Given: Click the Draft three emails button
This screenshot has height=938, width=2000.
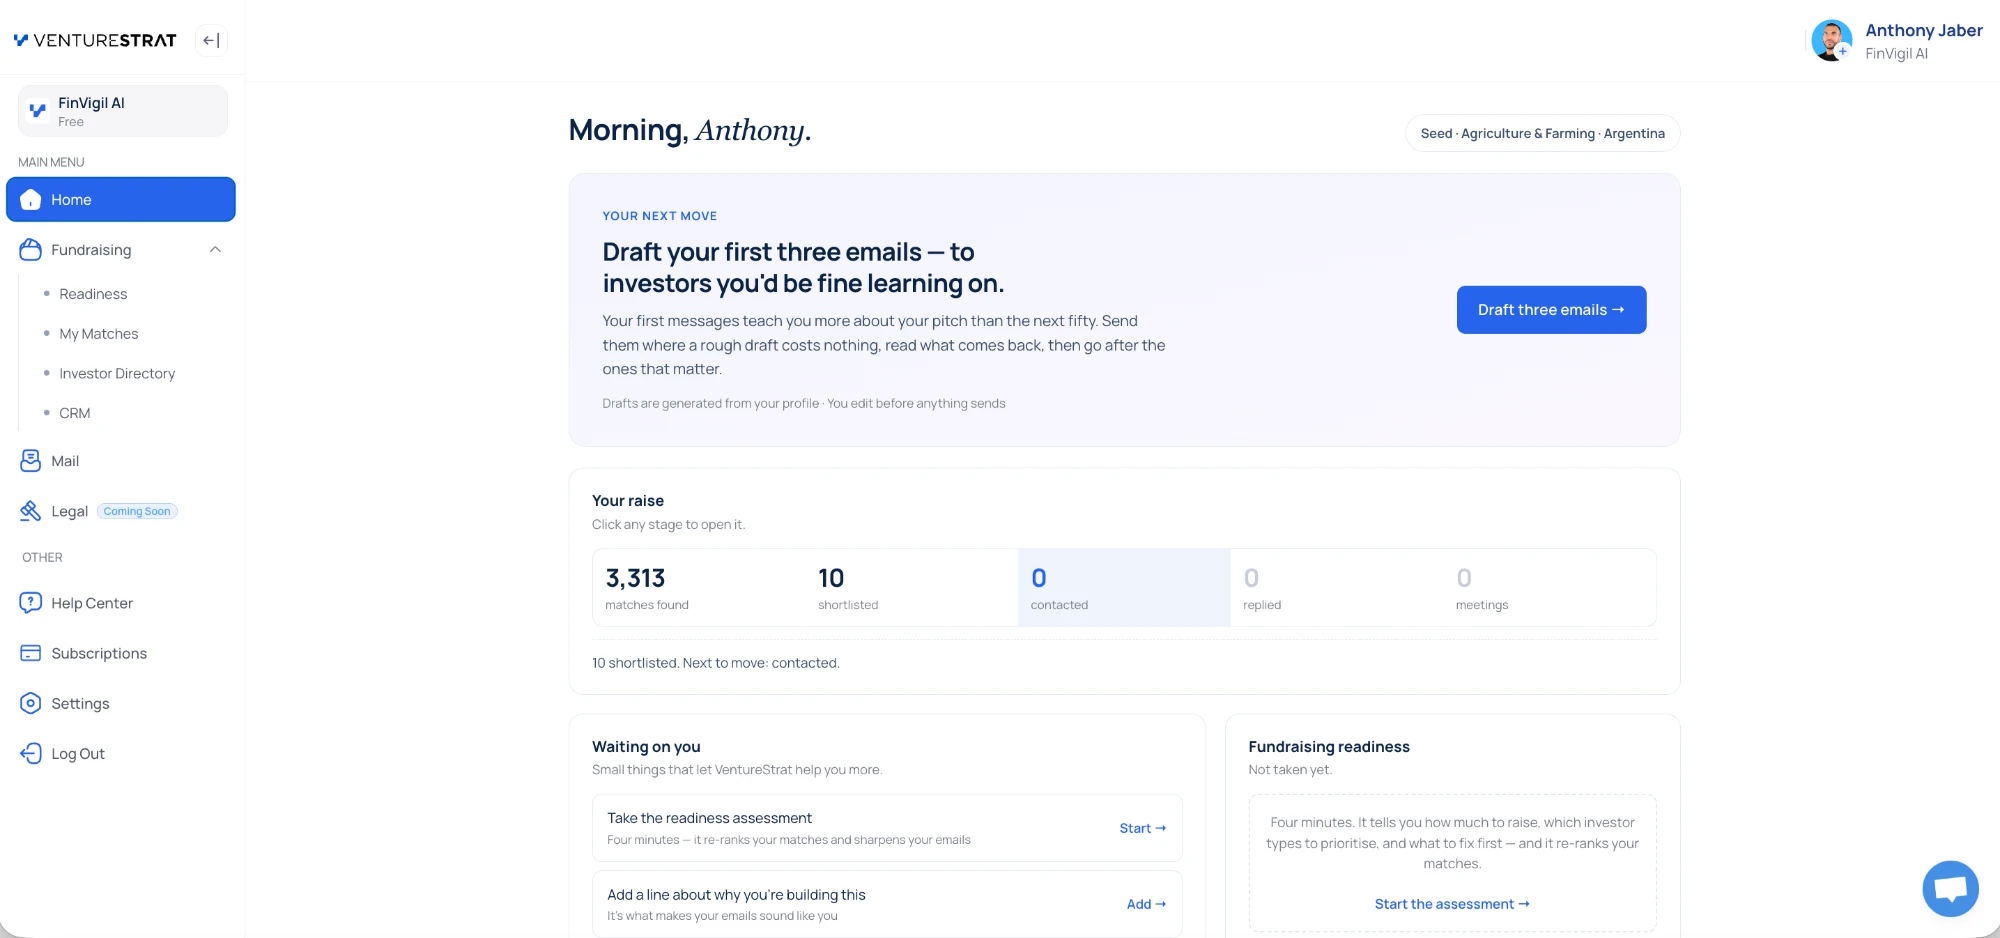Looking at the screenshot, I should pos(1551,310).
